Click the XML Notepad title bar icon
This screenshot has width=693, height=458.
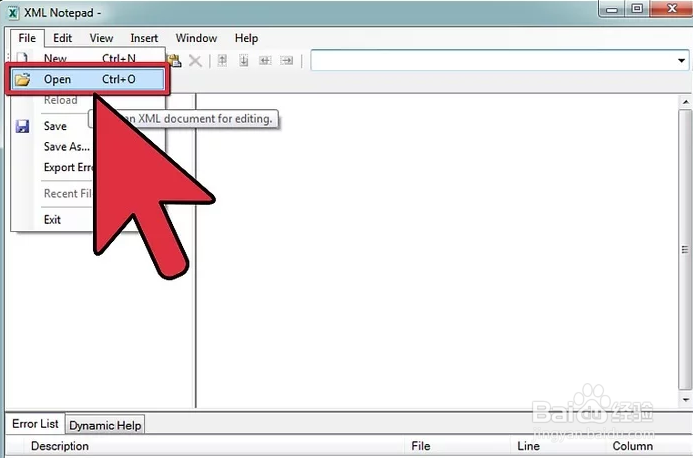pos(13,13)
